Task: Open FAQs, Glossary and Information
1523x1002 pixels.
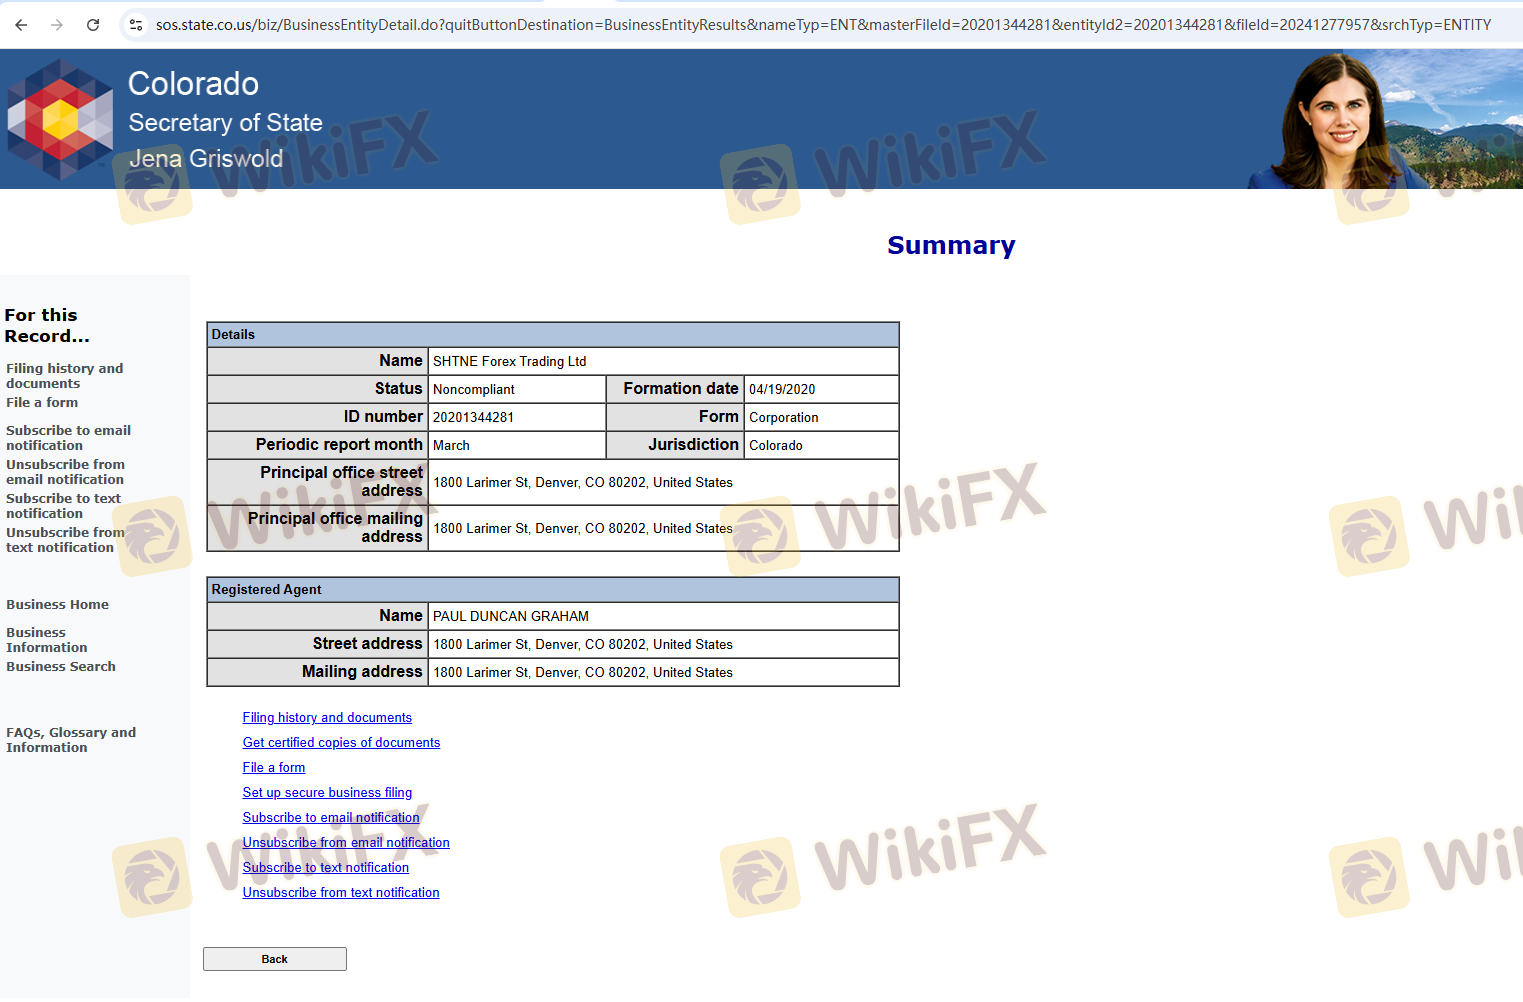Action: coord(71,740)
